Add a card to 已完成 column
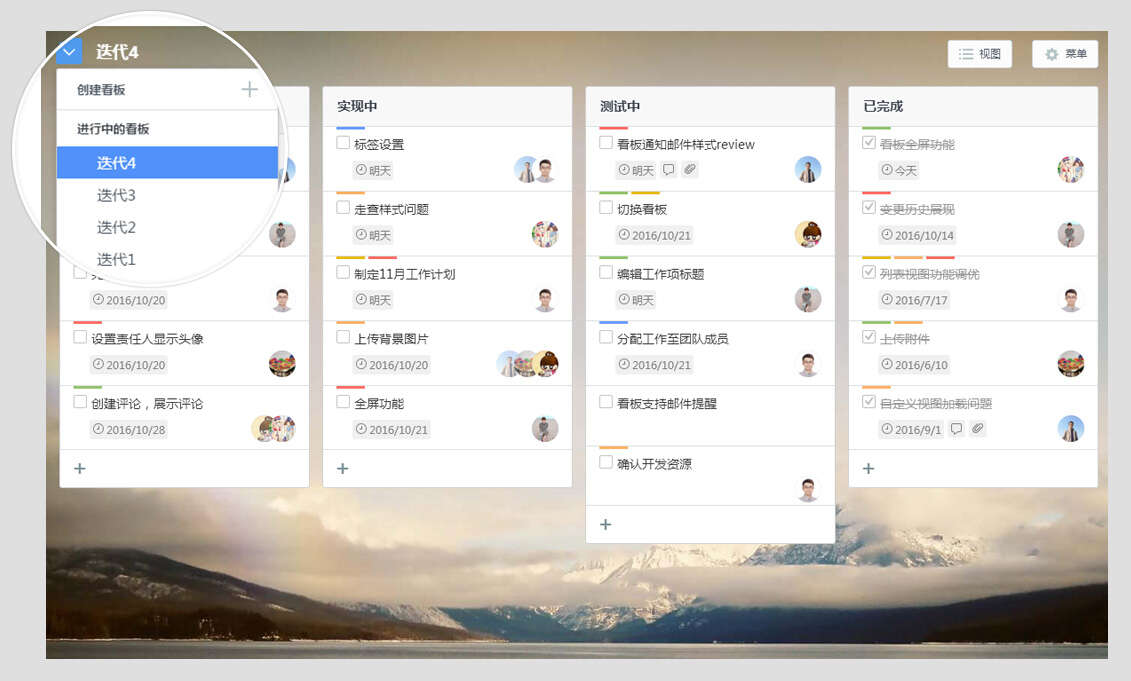 pyautogui.click(x=868, y=469)
